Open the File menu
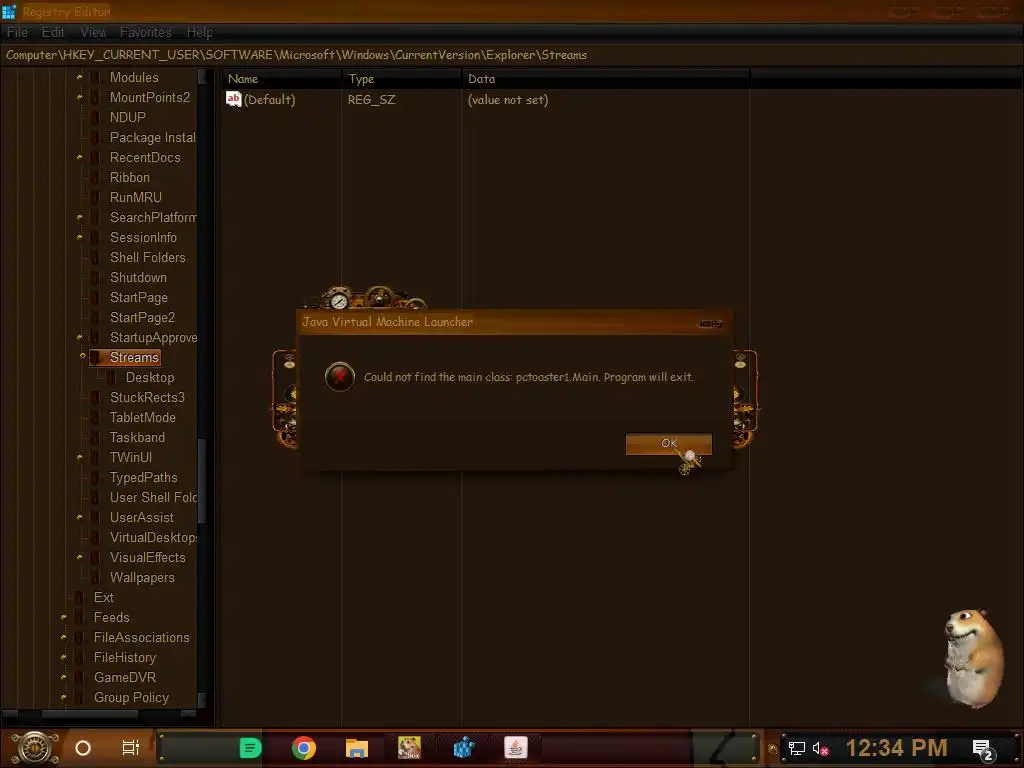Image resolution: width=1024 pixels, height=768 pixels. pos(18,32)
